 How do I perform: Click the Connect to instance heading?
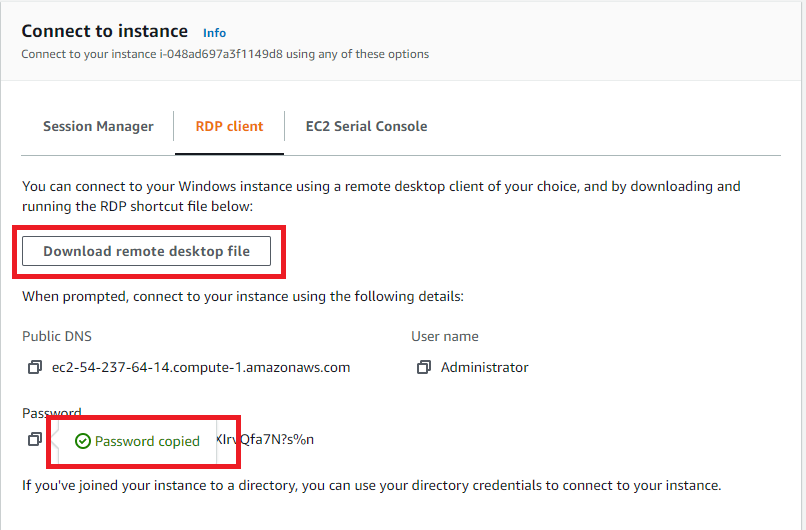point(105,31)
